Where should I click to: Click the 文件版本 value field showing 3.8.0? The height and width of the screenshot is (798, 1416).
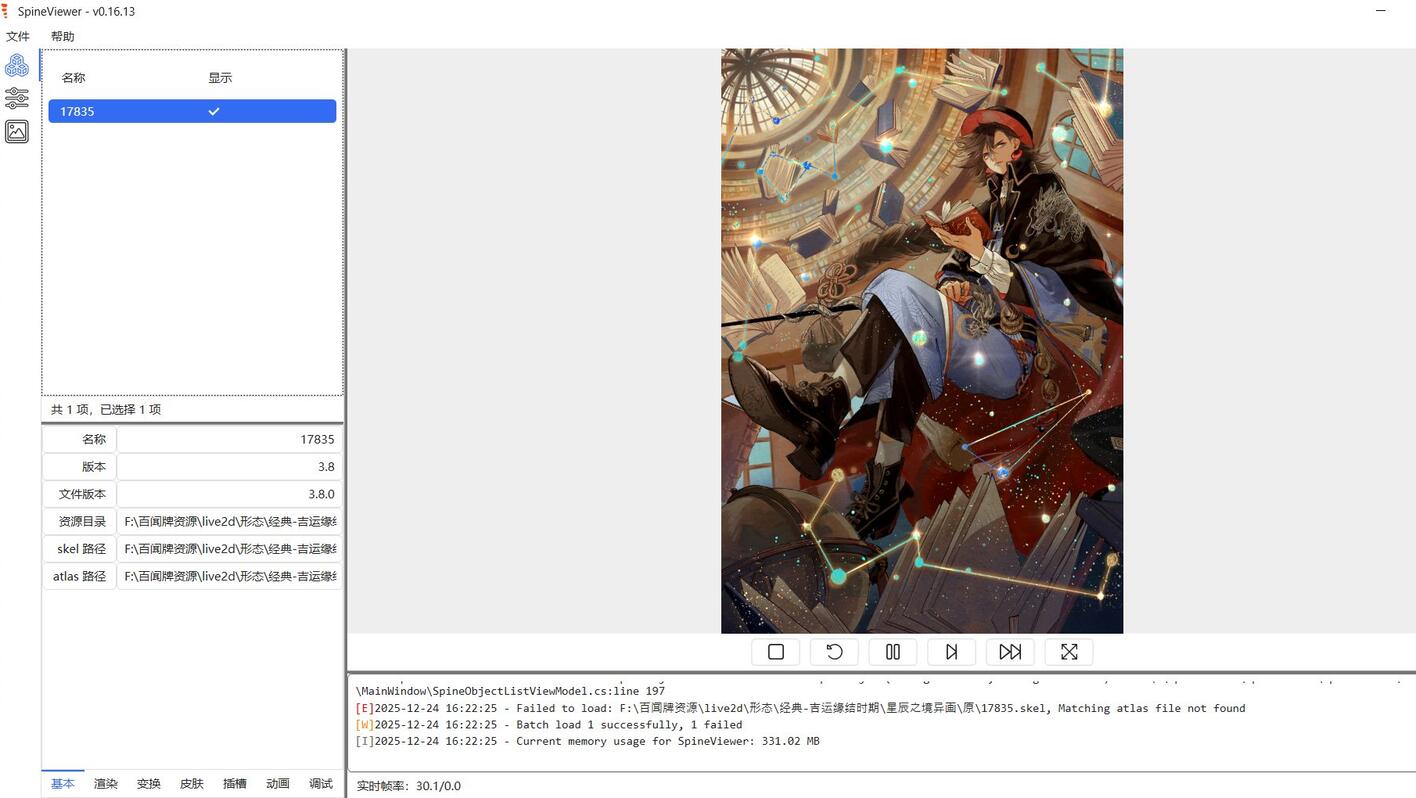click(229, 494)
